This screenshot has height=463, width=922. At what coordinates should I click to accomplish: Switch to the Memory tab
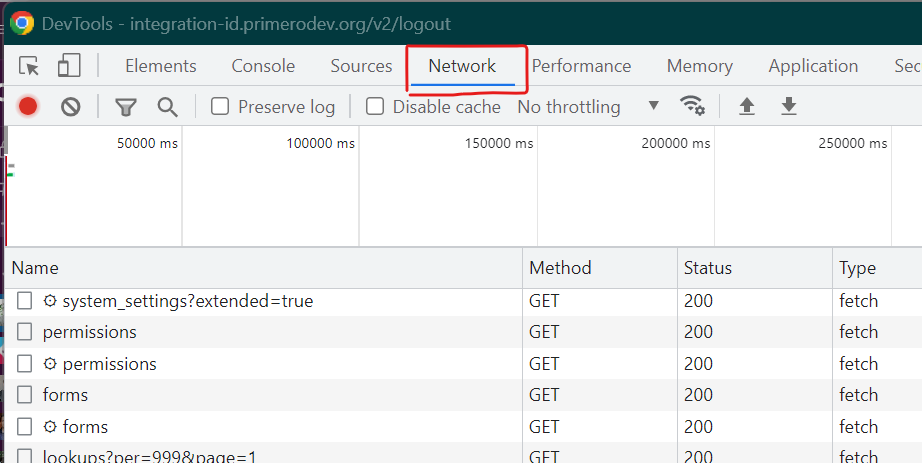tap(700, 66)
